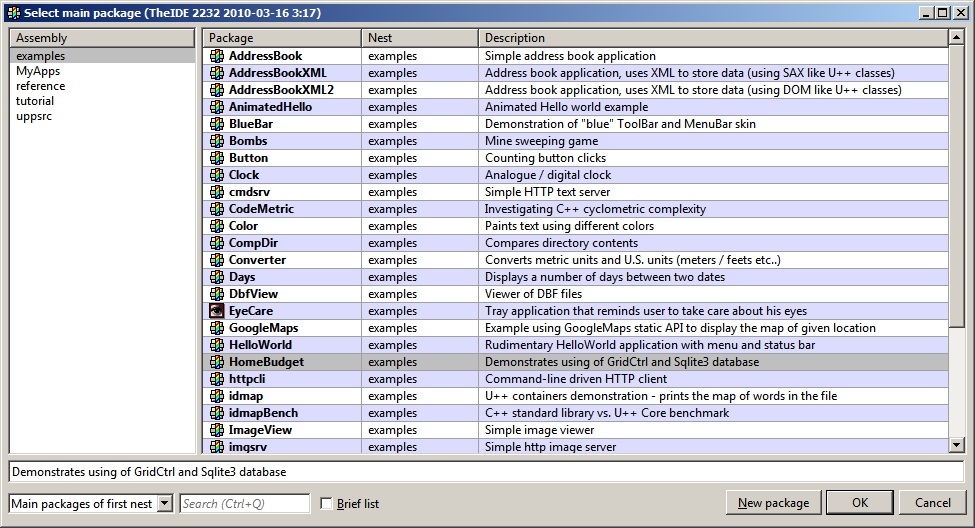
Task: Click the Clock package icon
Action: pos(217,175)
